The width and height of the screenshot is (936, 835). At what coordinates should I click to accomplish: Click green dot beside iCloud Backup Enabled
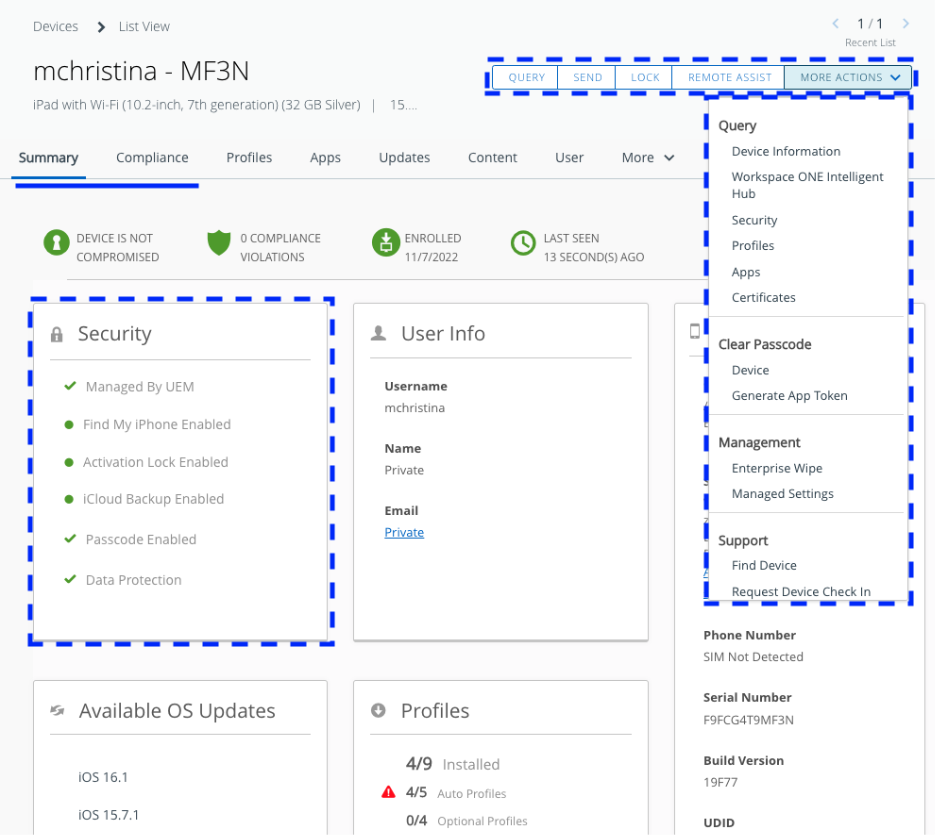[69, 500]
